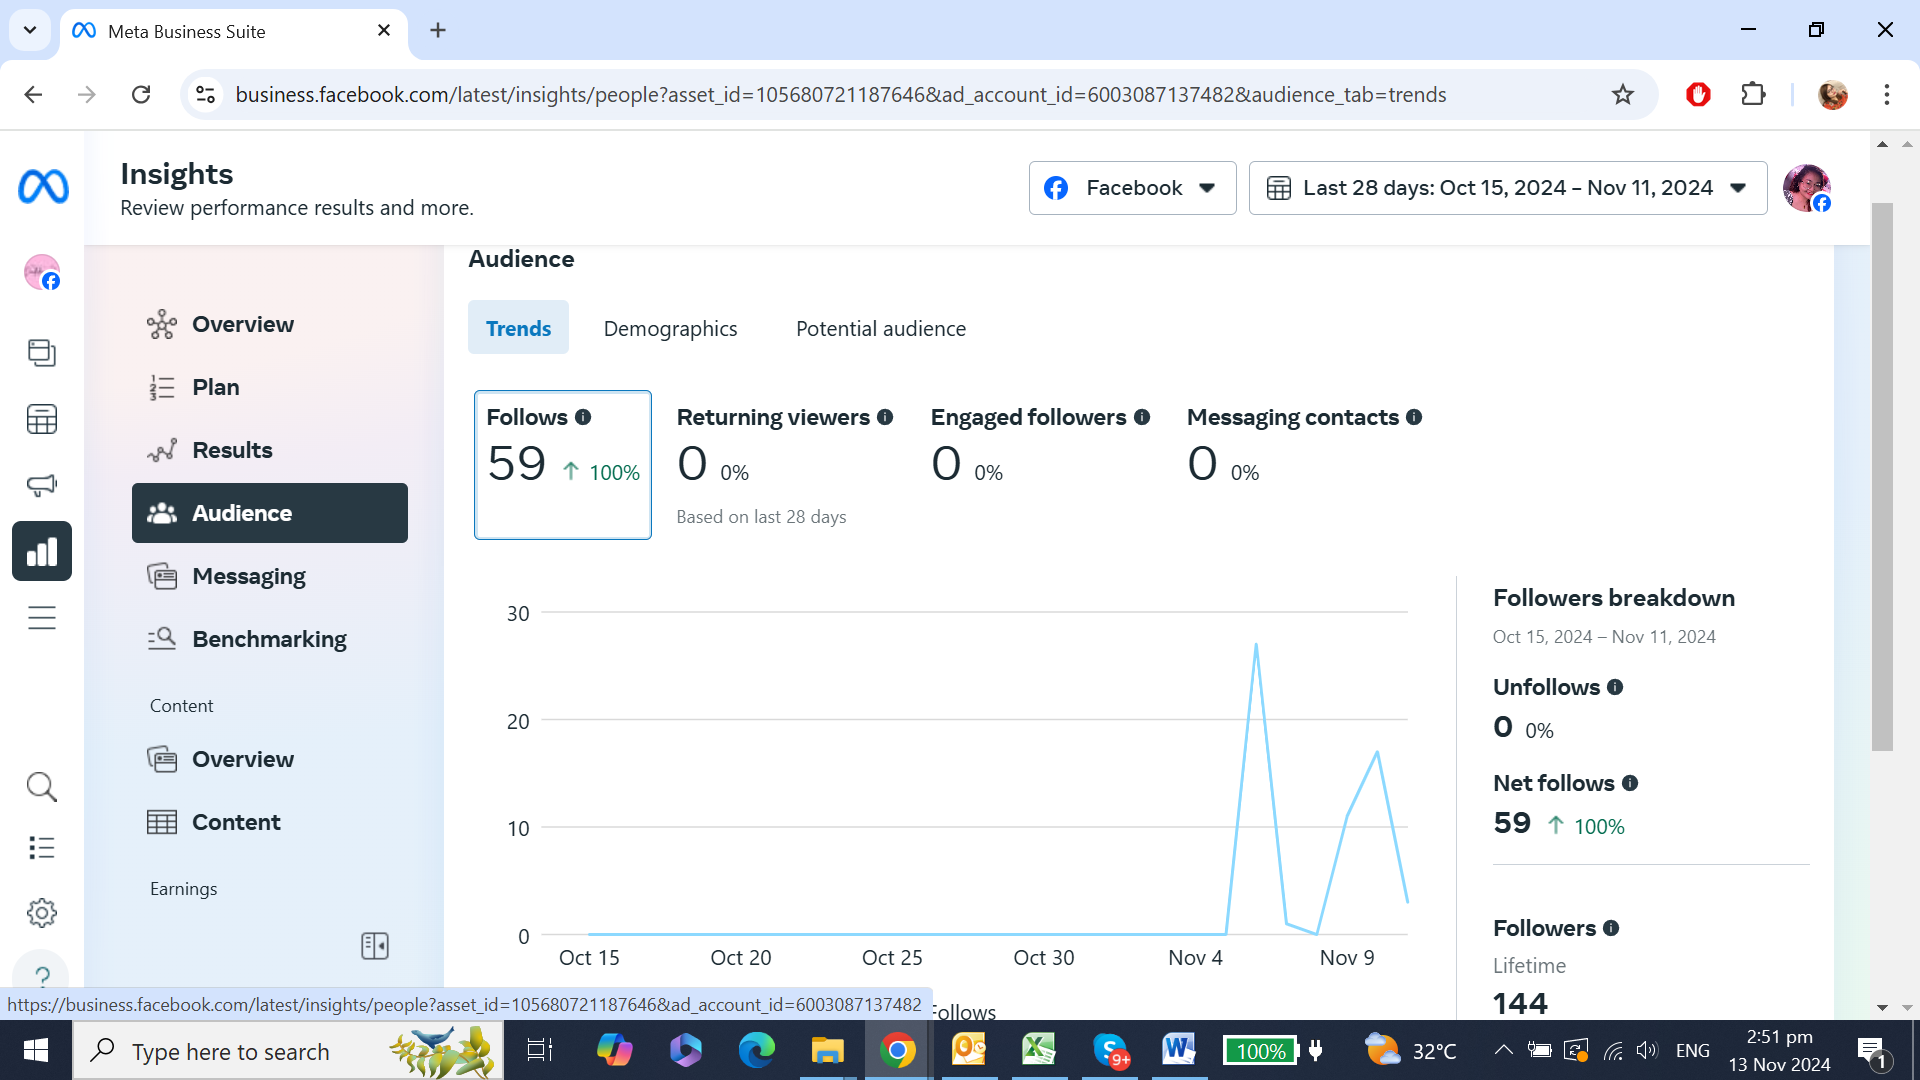This screenshot has width=1920, height=1080.
Task: Click the page vertical scrollbar thumb
Action: click(1882, 476)
